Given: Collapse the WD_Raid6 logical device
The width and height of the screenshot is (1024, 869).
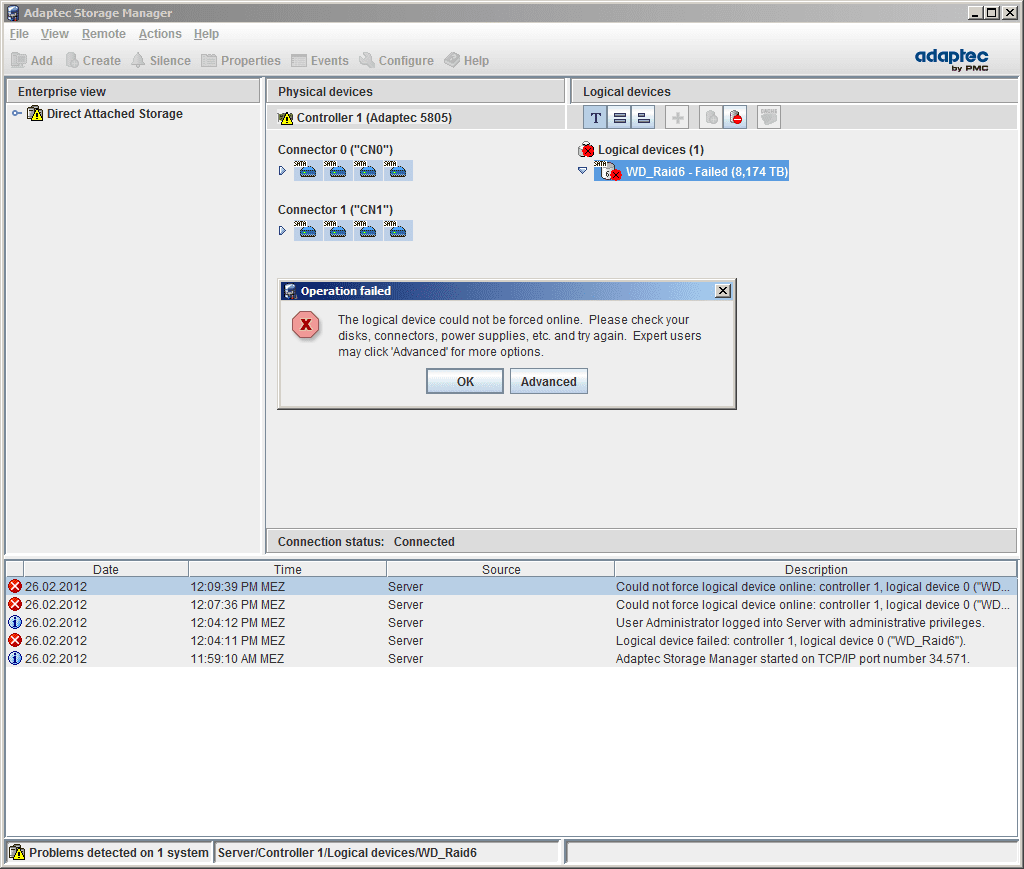Looking at the screenshot, I should pyautogui.click(x=583, y=170).
